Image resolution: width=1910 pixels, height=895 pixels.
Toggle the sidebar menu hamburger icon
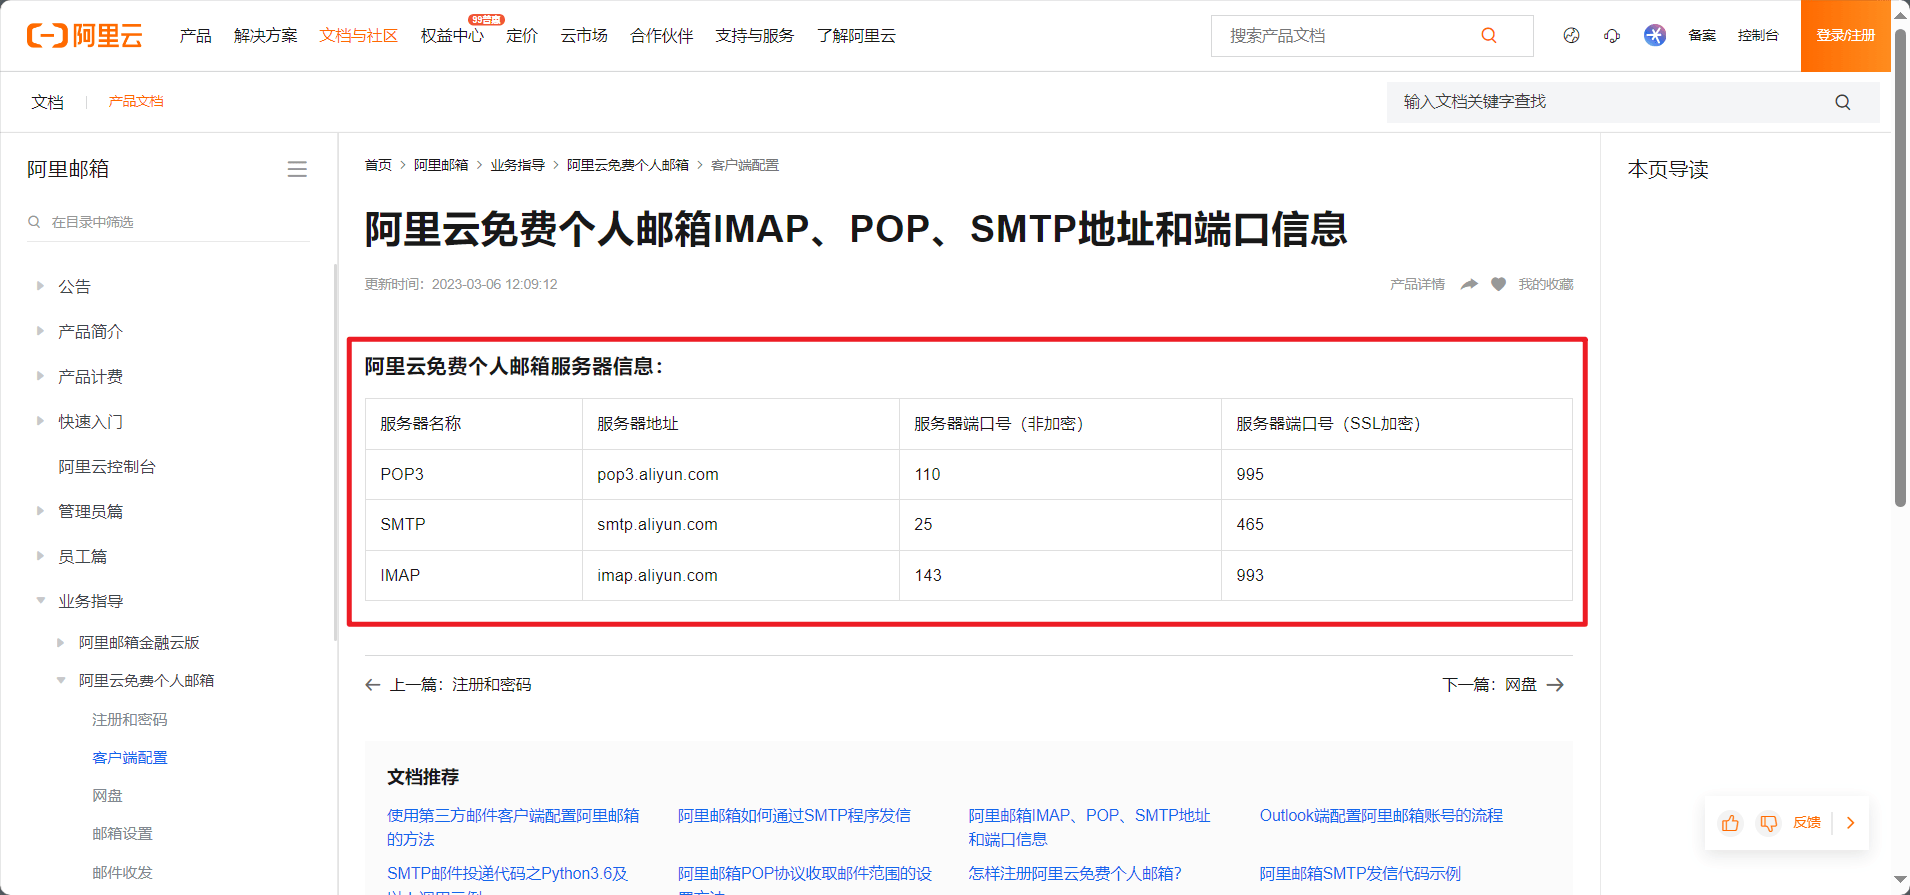[x=297, y=169]
